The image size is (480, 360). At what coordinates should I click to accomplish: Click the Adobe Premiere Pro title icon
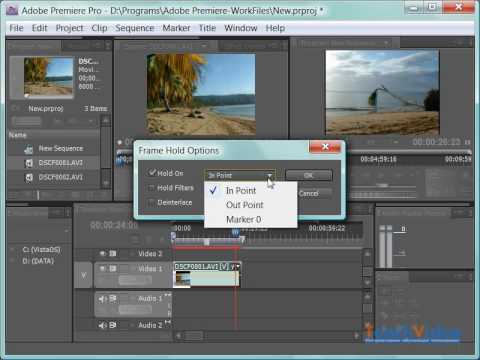tap(12, 11)
